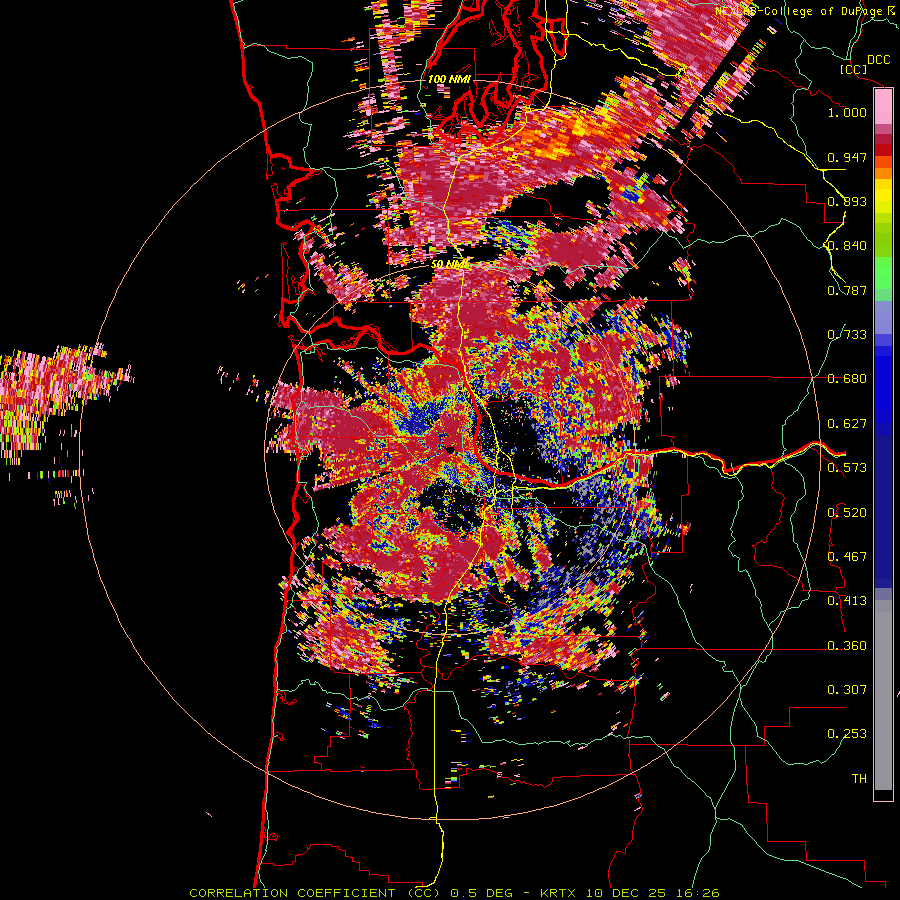Click the 100 NMI range ring label

(x=449, y=79)
